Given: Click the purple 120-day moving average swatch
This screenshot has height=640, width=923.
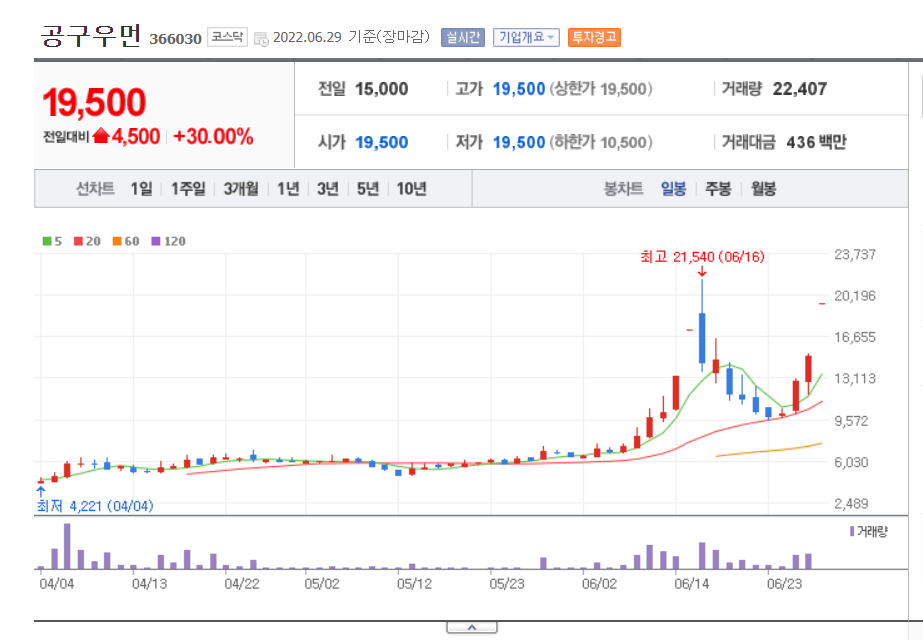Looking at the screenshot, I should pyautogui.click(x=156, y=241).
